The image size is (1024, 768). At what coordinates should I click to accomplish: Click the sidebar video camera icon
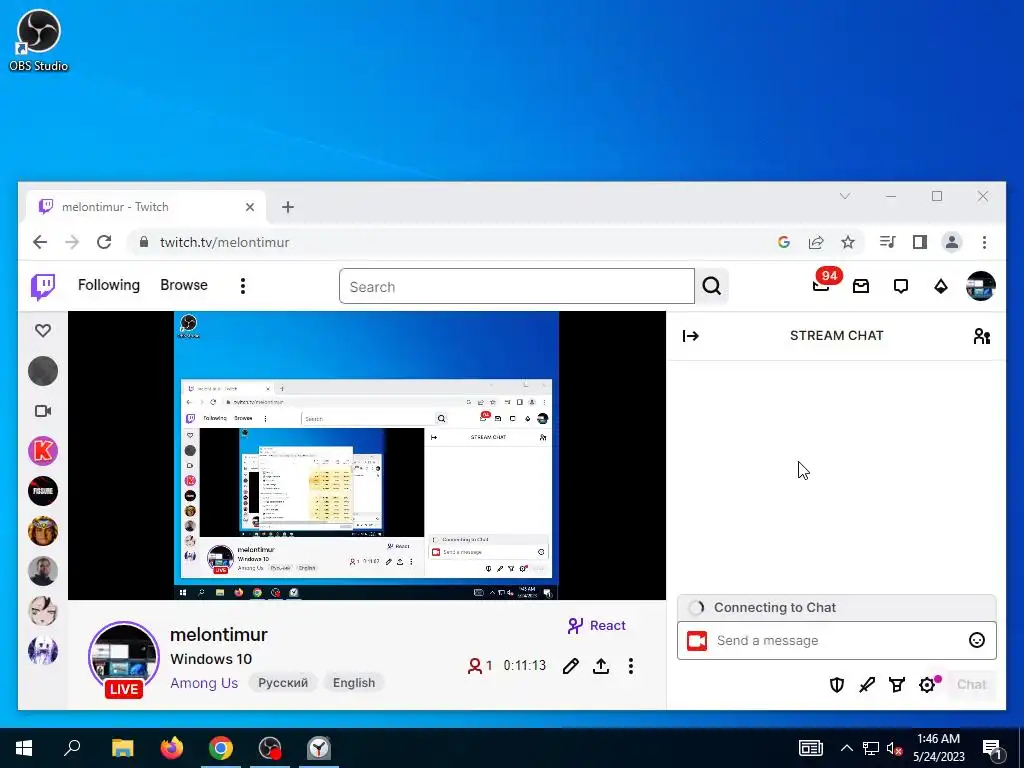click(43, 411)
